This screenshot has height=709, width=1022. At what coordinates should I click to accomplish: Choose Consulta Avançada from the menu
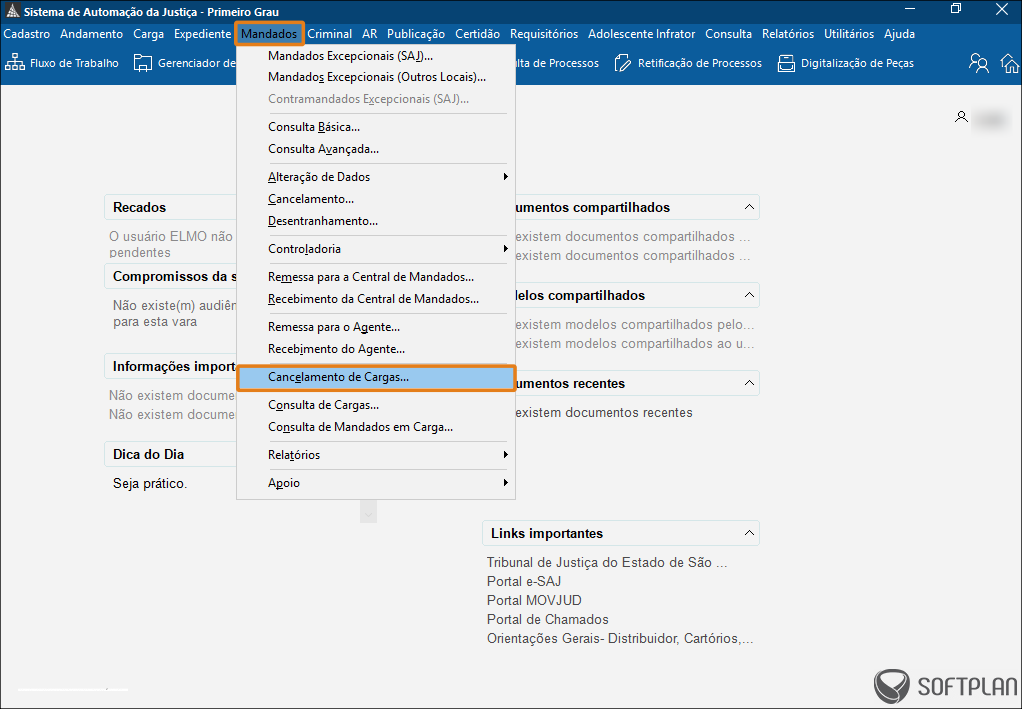coord(323,149)
